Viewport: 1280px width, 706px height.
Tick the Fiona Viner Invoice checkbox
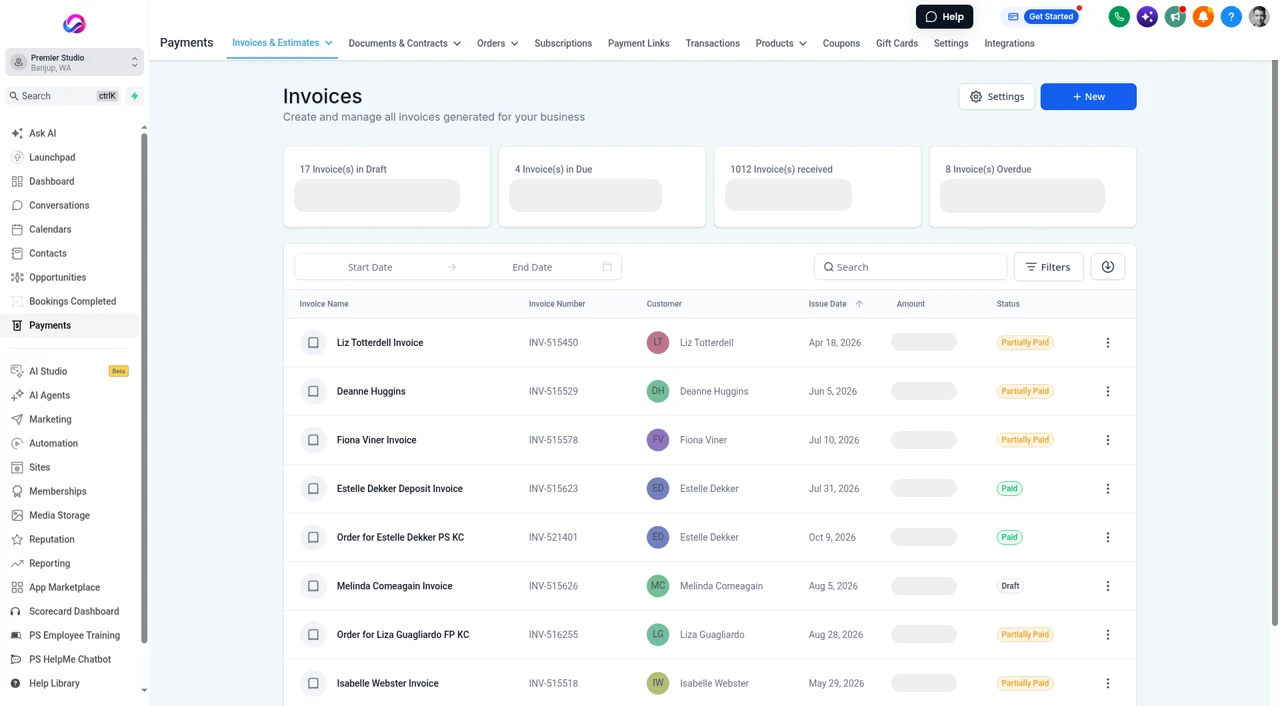click(x=313, y=440)
